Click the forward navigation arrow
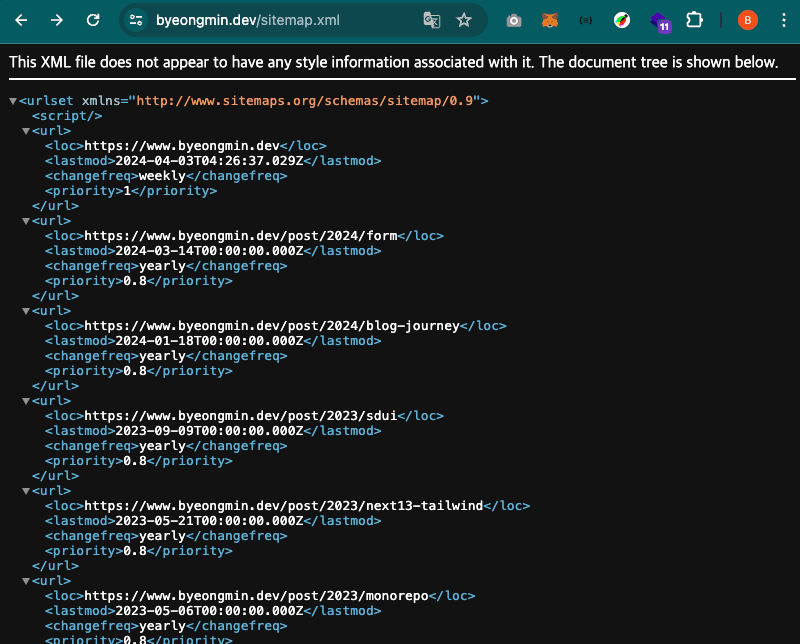The height and width of the screenshot is (644, 800). [x=56, y=20]
